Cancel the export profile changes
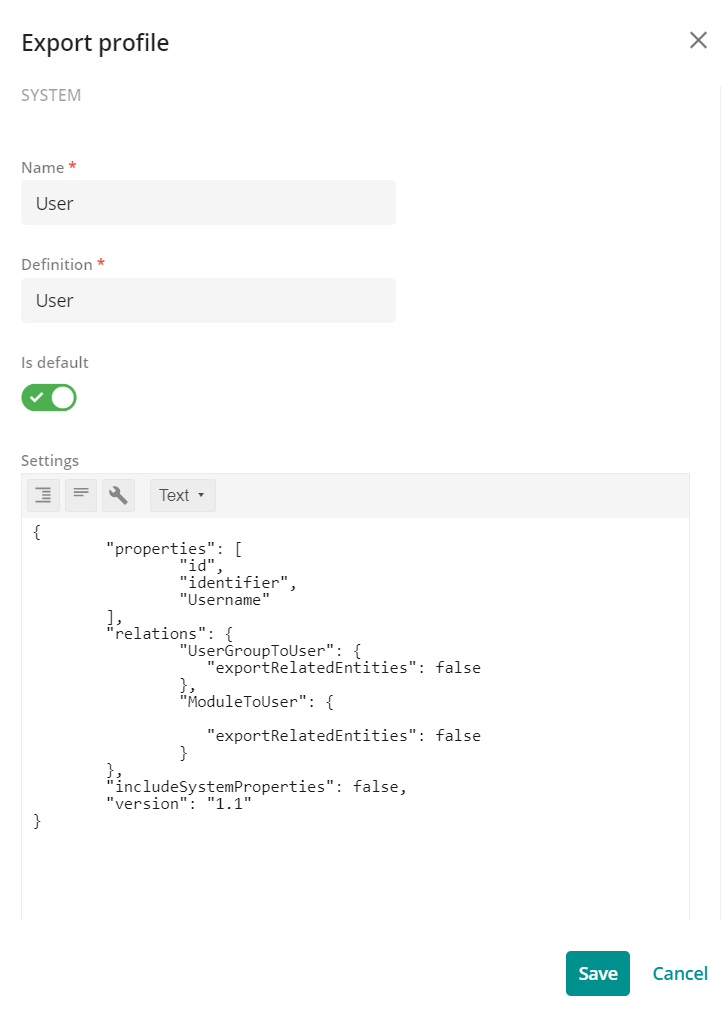The height and width of the screenshot is (1014, 721). (680, 973)
